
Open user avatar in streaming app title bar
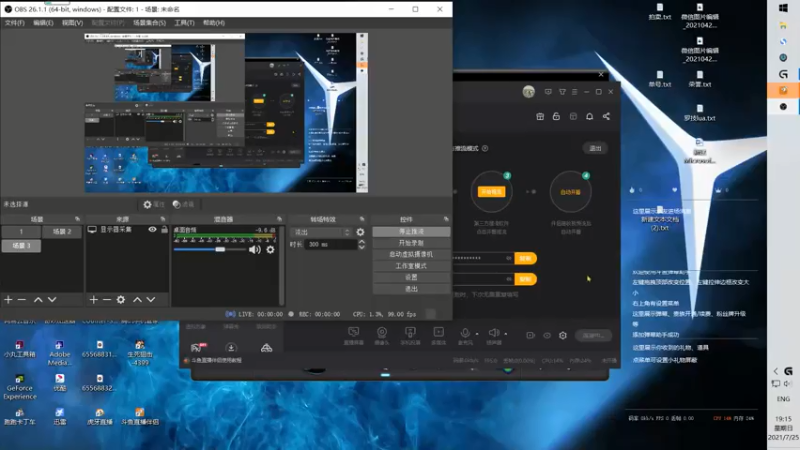click(x=529, y=92)
